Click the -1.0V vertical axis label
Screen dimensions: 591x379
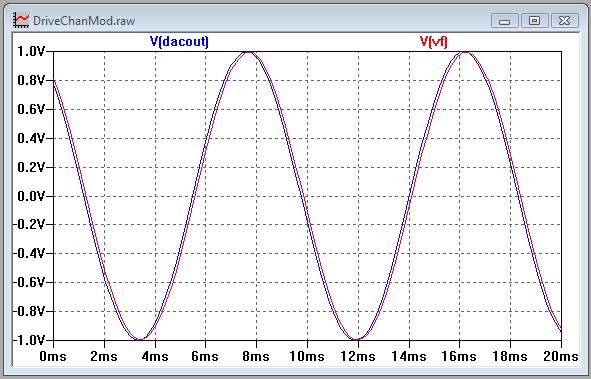[29, 340]
